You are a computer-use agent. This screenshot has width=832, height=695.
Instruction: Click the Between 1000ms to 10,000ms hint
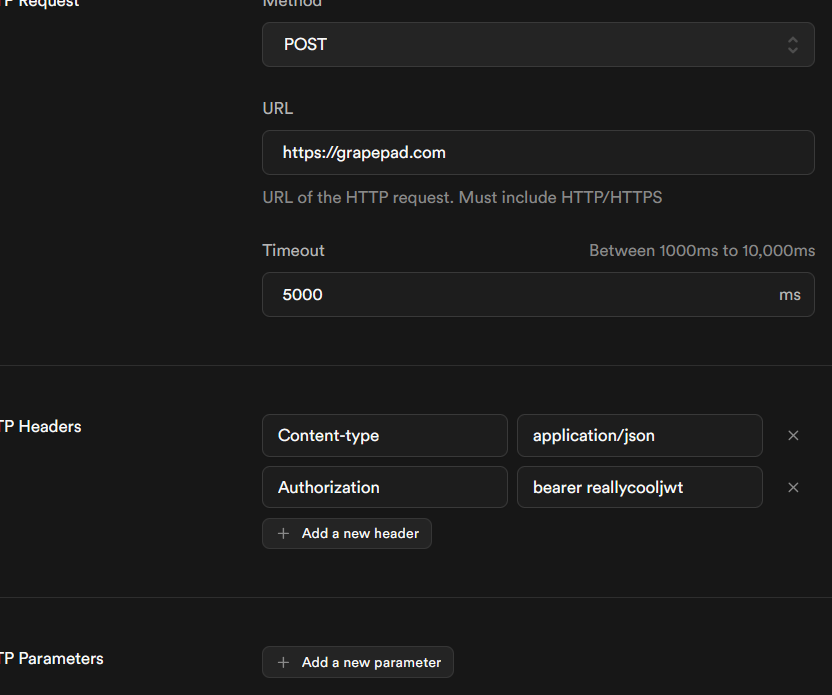tap(702, 250)
